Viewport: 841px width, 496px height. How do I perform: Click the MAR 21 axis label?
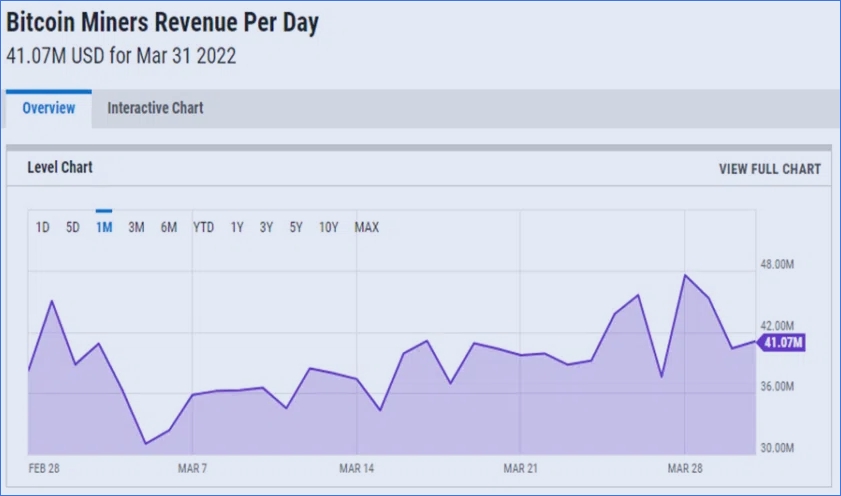click(520, 469)
